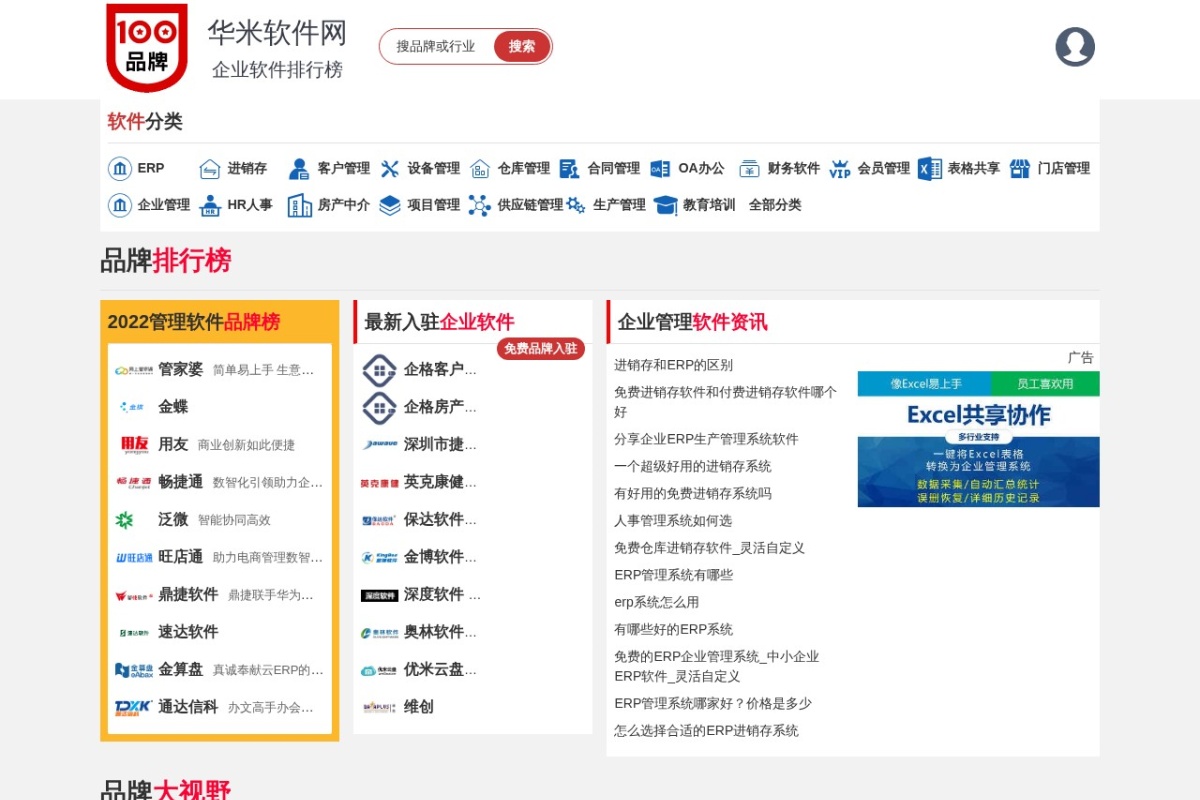Click the 项目管理 layers icon
Screen dimensions: 1200x800
(x=390, y=205)
